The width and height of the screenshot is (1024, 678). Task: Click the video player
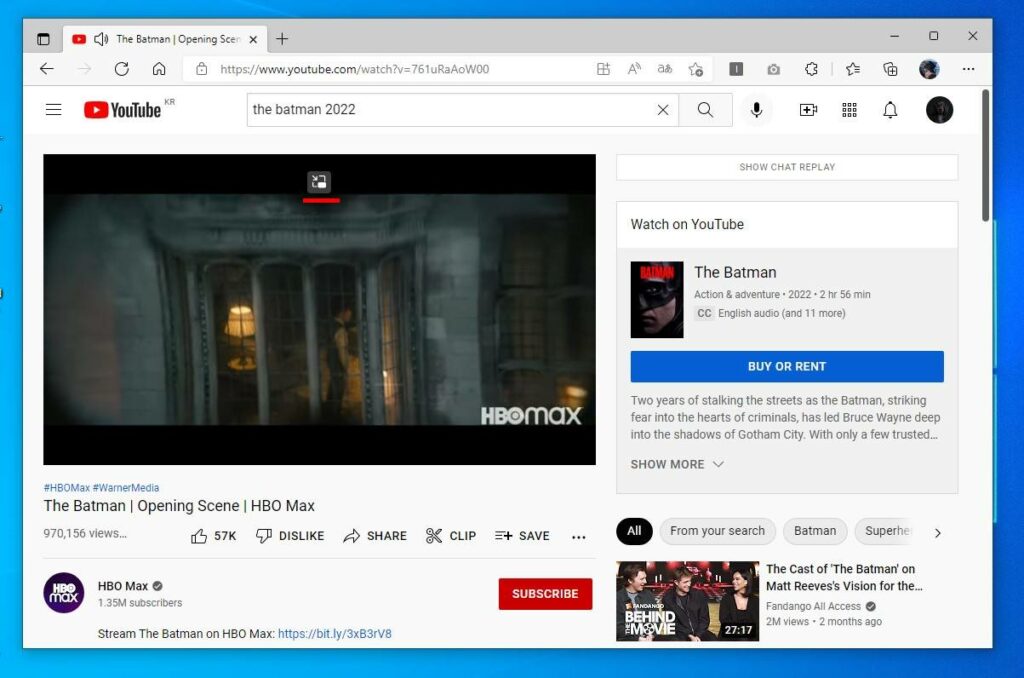coord(319,310)
